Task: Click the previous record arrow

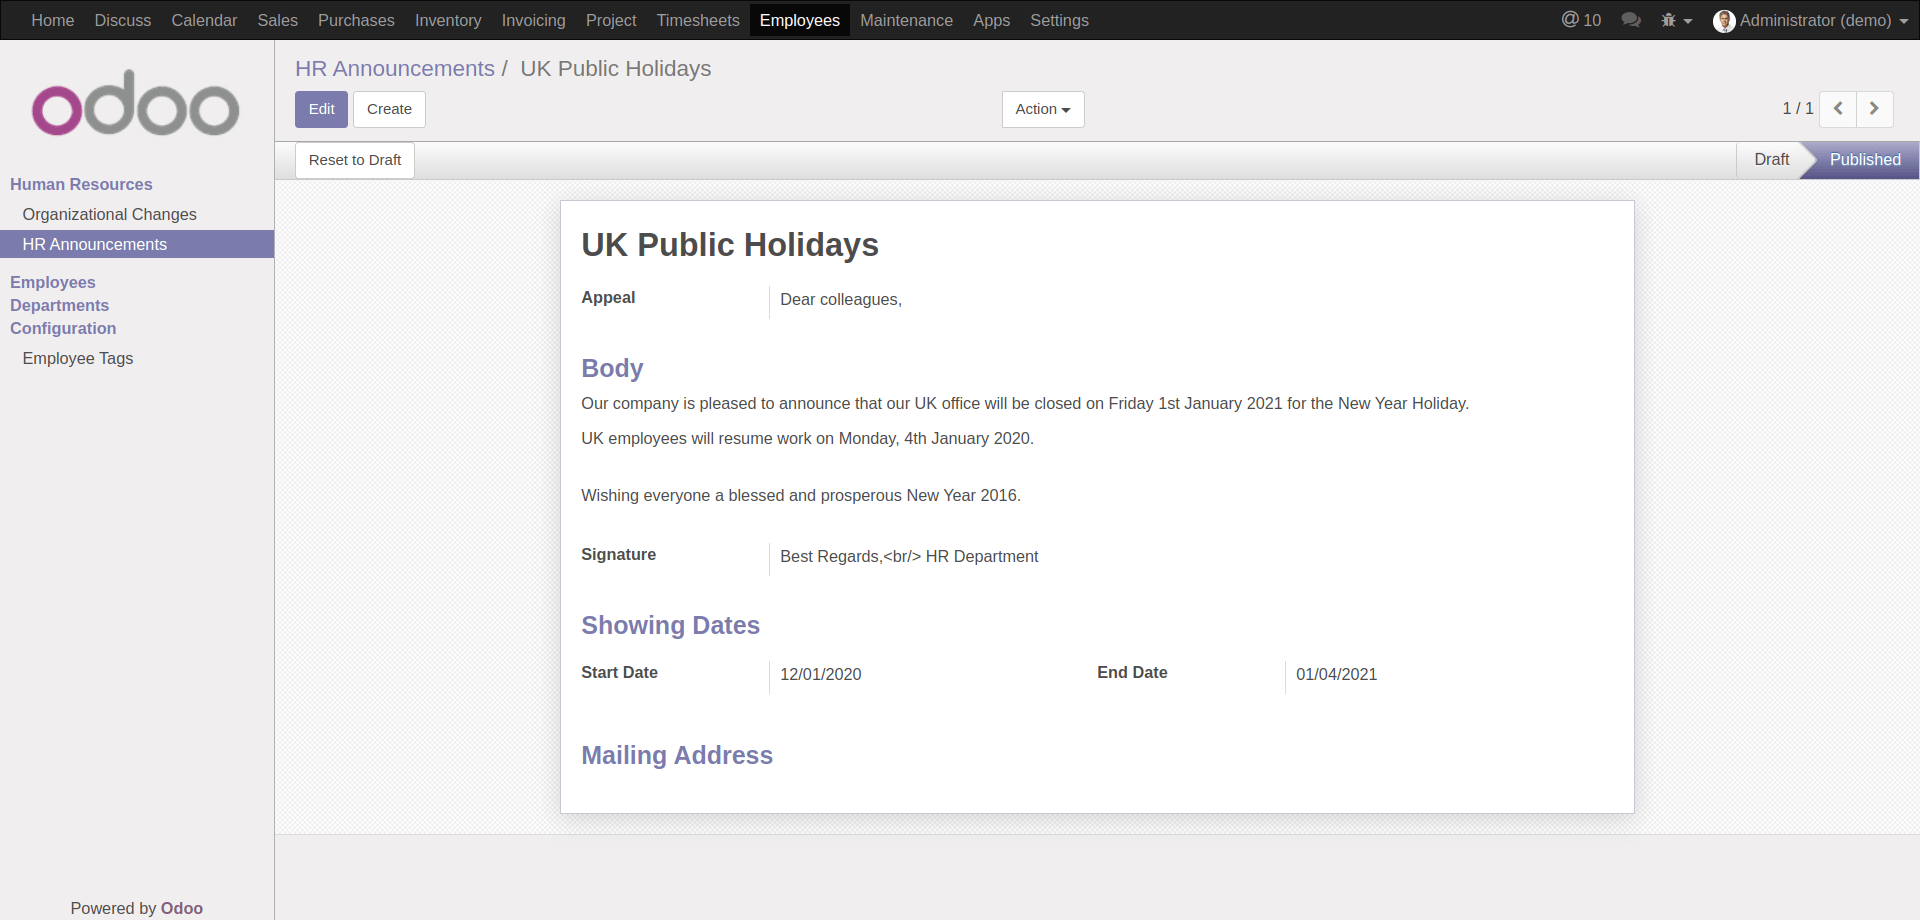Action: [1838, 109]
